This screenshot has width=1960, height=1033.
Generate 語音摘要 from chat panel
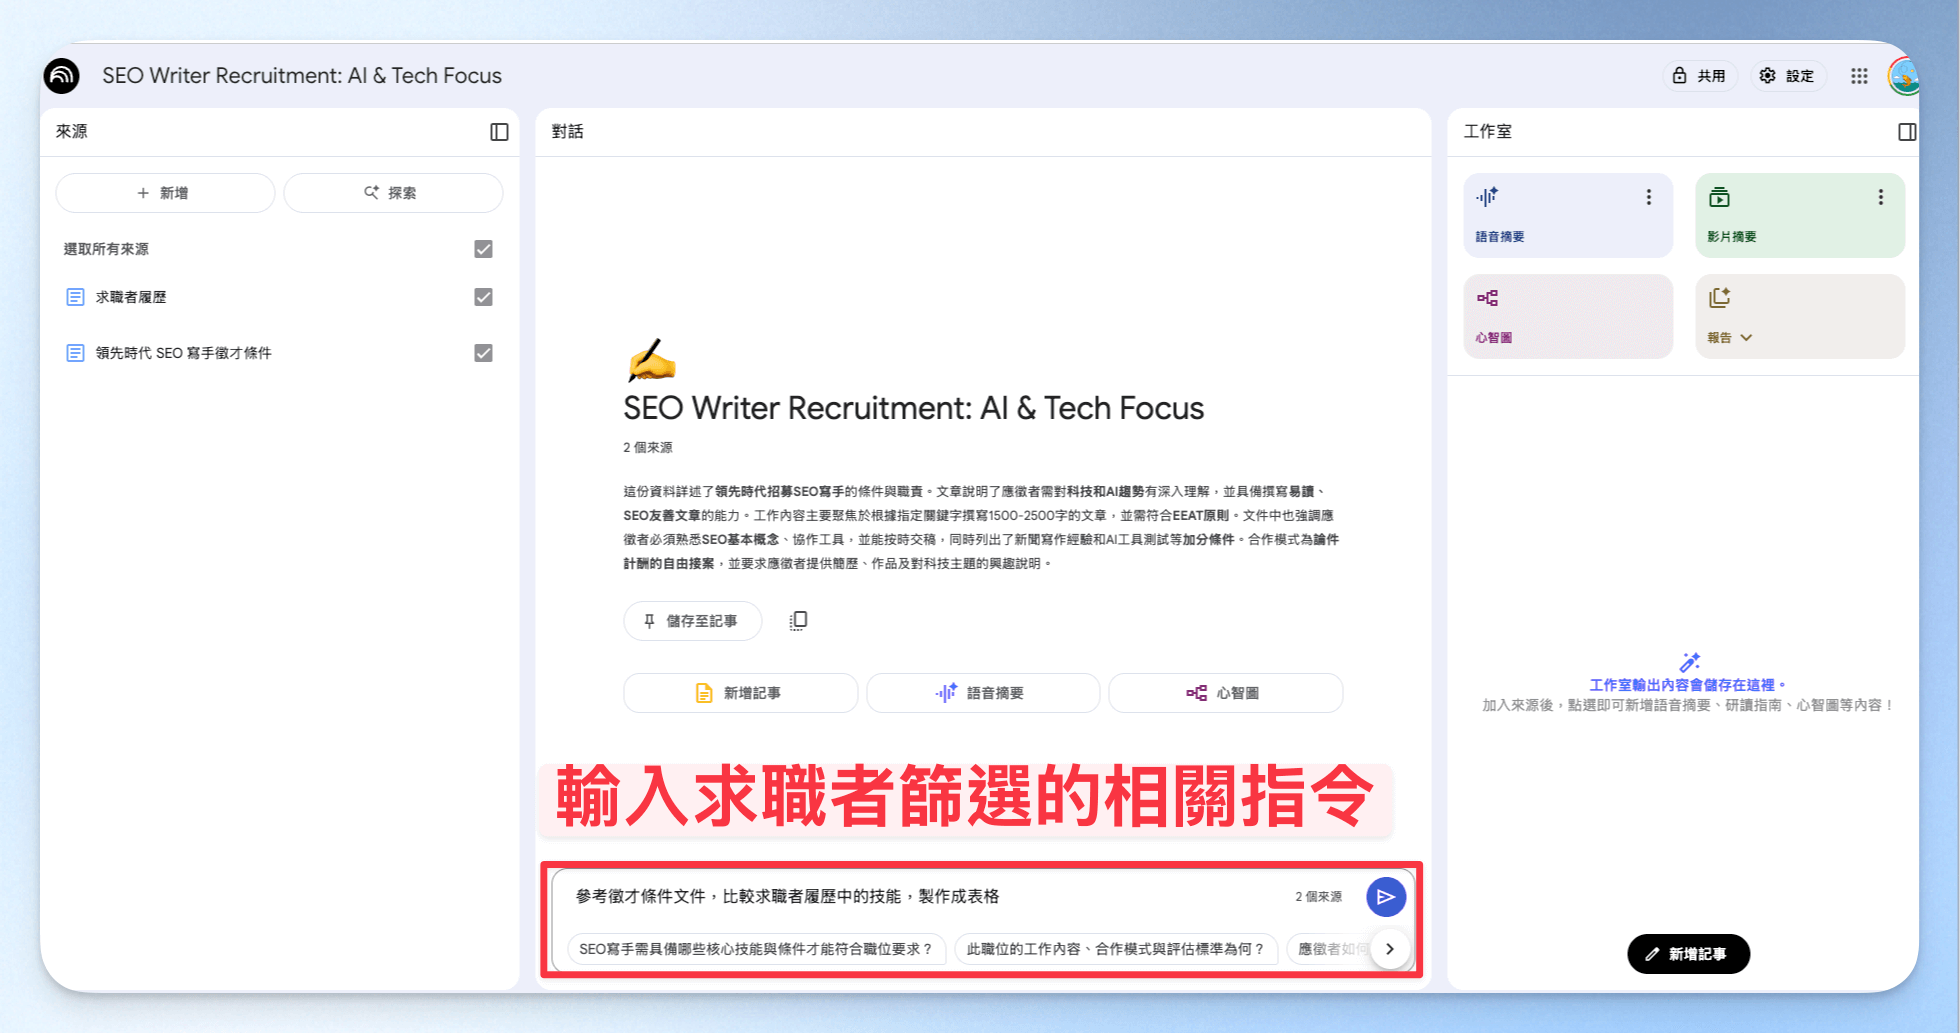tap(983, 693)
